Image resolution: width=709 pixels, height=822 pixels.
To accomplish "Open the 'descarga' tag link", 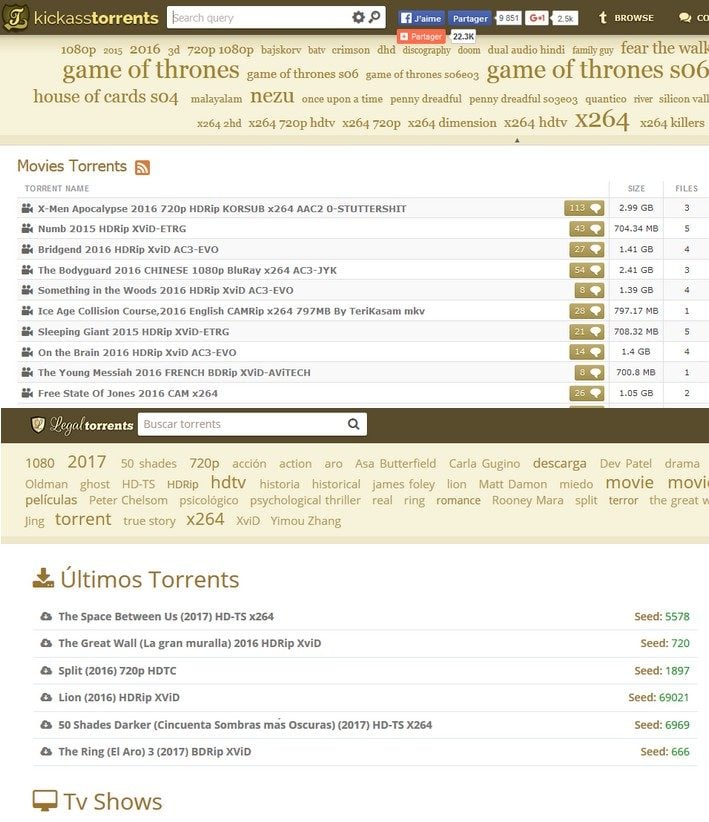I will pyautogui.click(x=560, y=463).
